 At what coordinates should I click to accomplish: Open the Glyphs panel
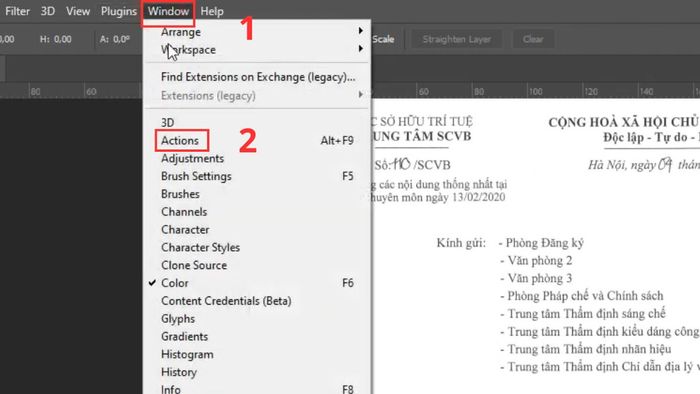pos(257,319)
